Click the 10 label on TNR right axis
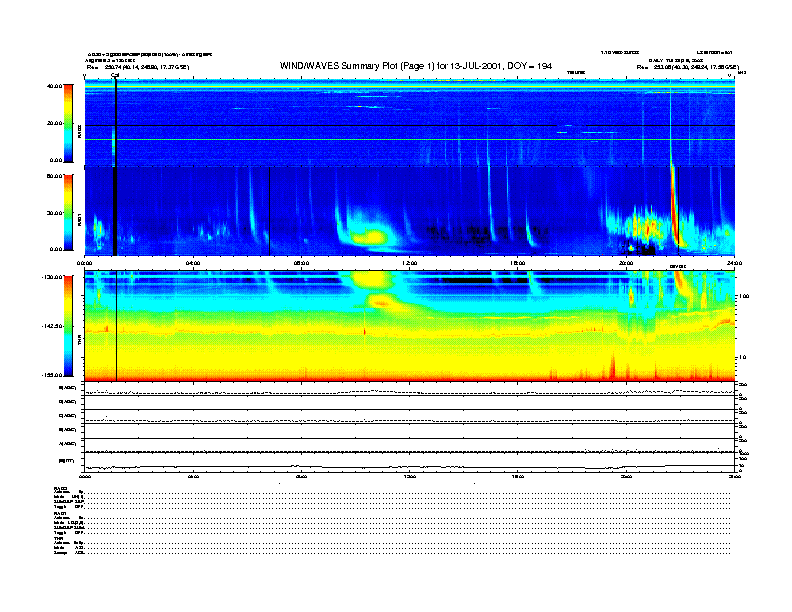The width and height of the screenshot is (792, 612). coord(742,358)
